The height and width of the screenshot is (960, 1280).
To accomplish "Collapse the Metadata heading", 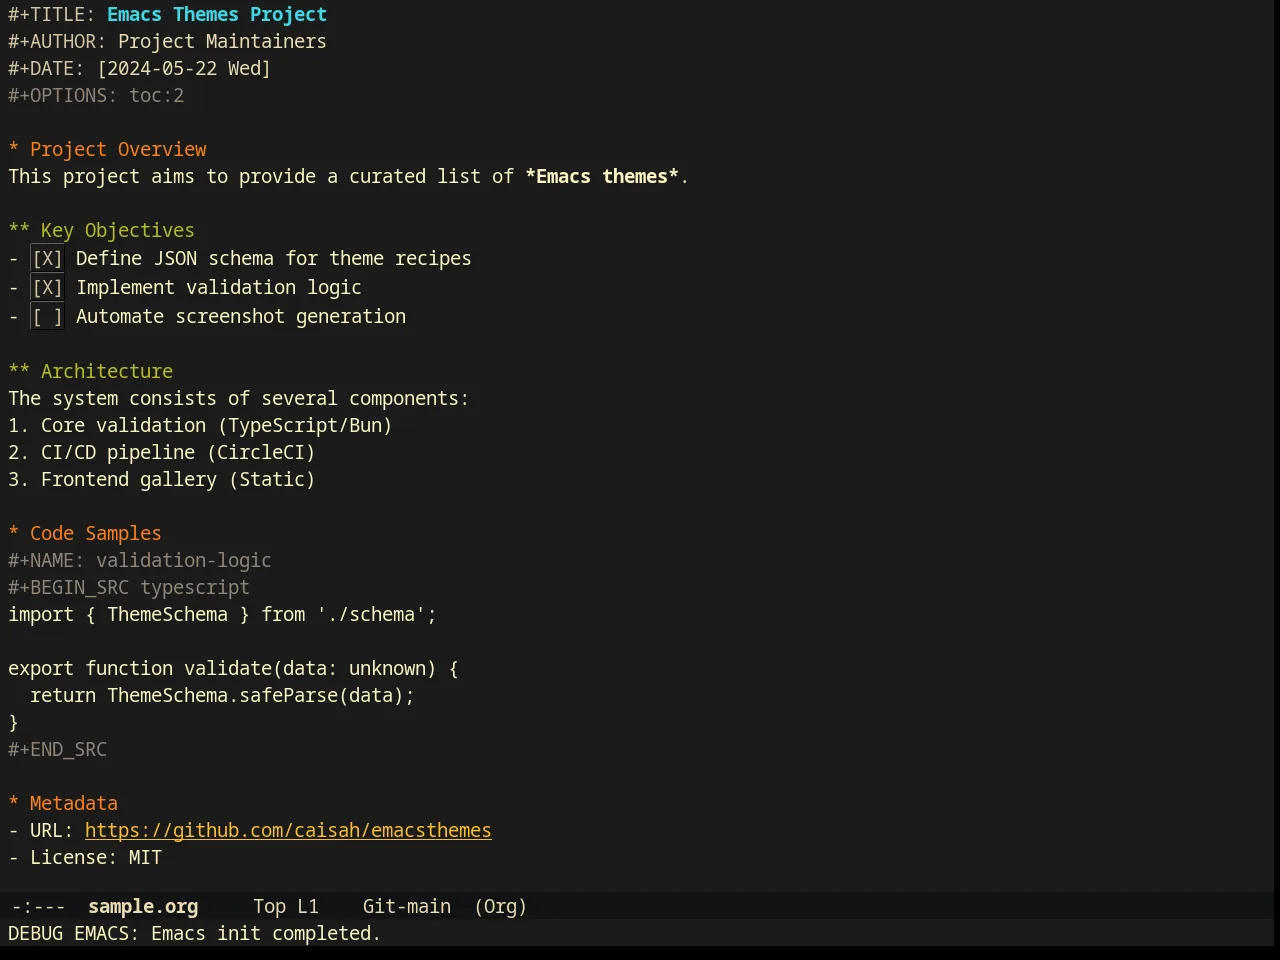I will pyautogui.click(x=63, y=803).
